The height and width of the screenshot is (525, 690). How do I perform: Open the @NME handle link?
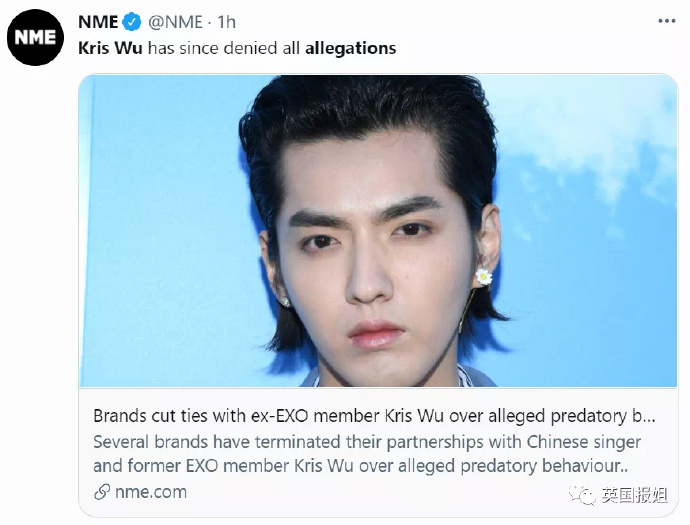(x=176, y=22)
